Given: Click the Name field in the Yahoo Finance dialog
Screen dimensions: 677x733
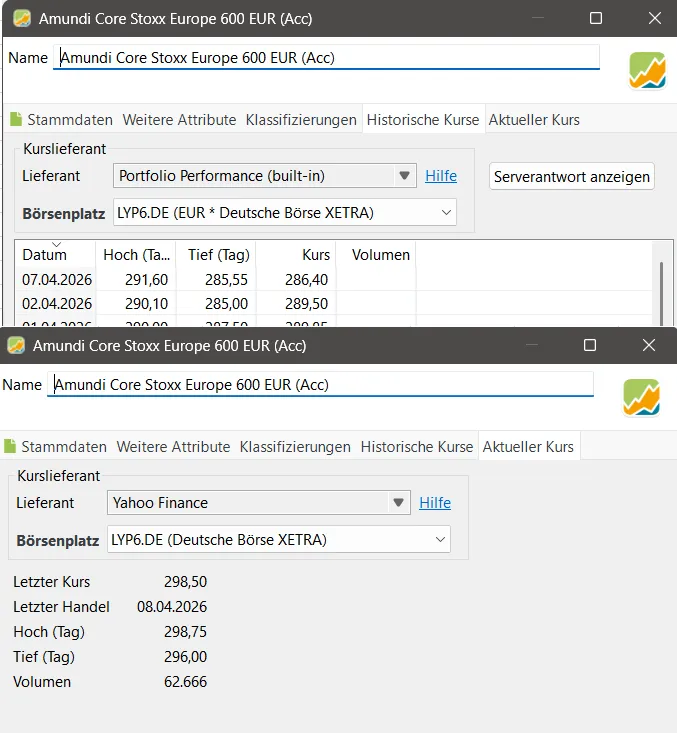Looking at the screenshot, I should click(320, 385).
